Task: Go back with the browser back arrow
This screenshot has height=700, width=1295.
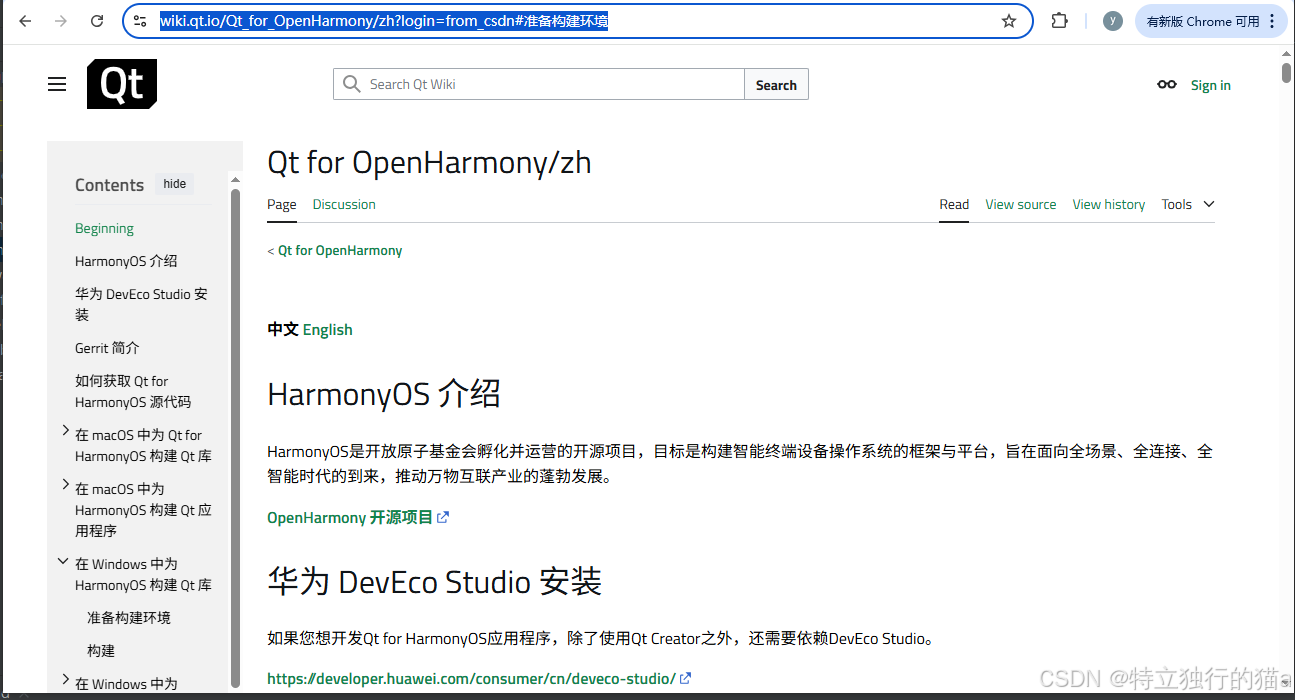Action: click(25, 21)
